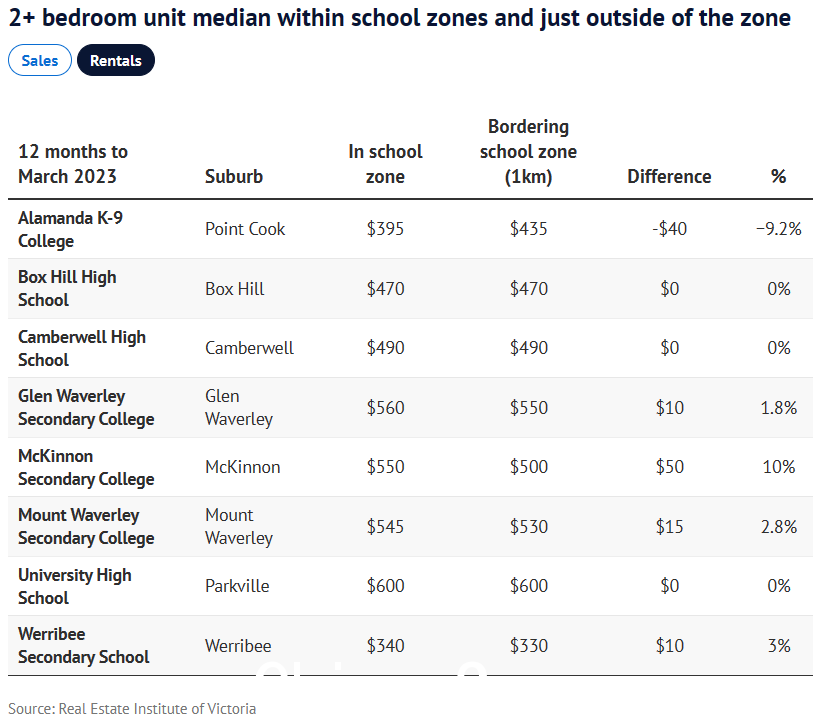Select the Alamanda K-9 College row
The width and height of the screenshot is (821, 721).
pyautogui.click(x=410, y=229)
